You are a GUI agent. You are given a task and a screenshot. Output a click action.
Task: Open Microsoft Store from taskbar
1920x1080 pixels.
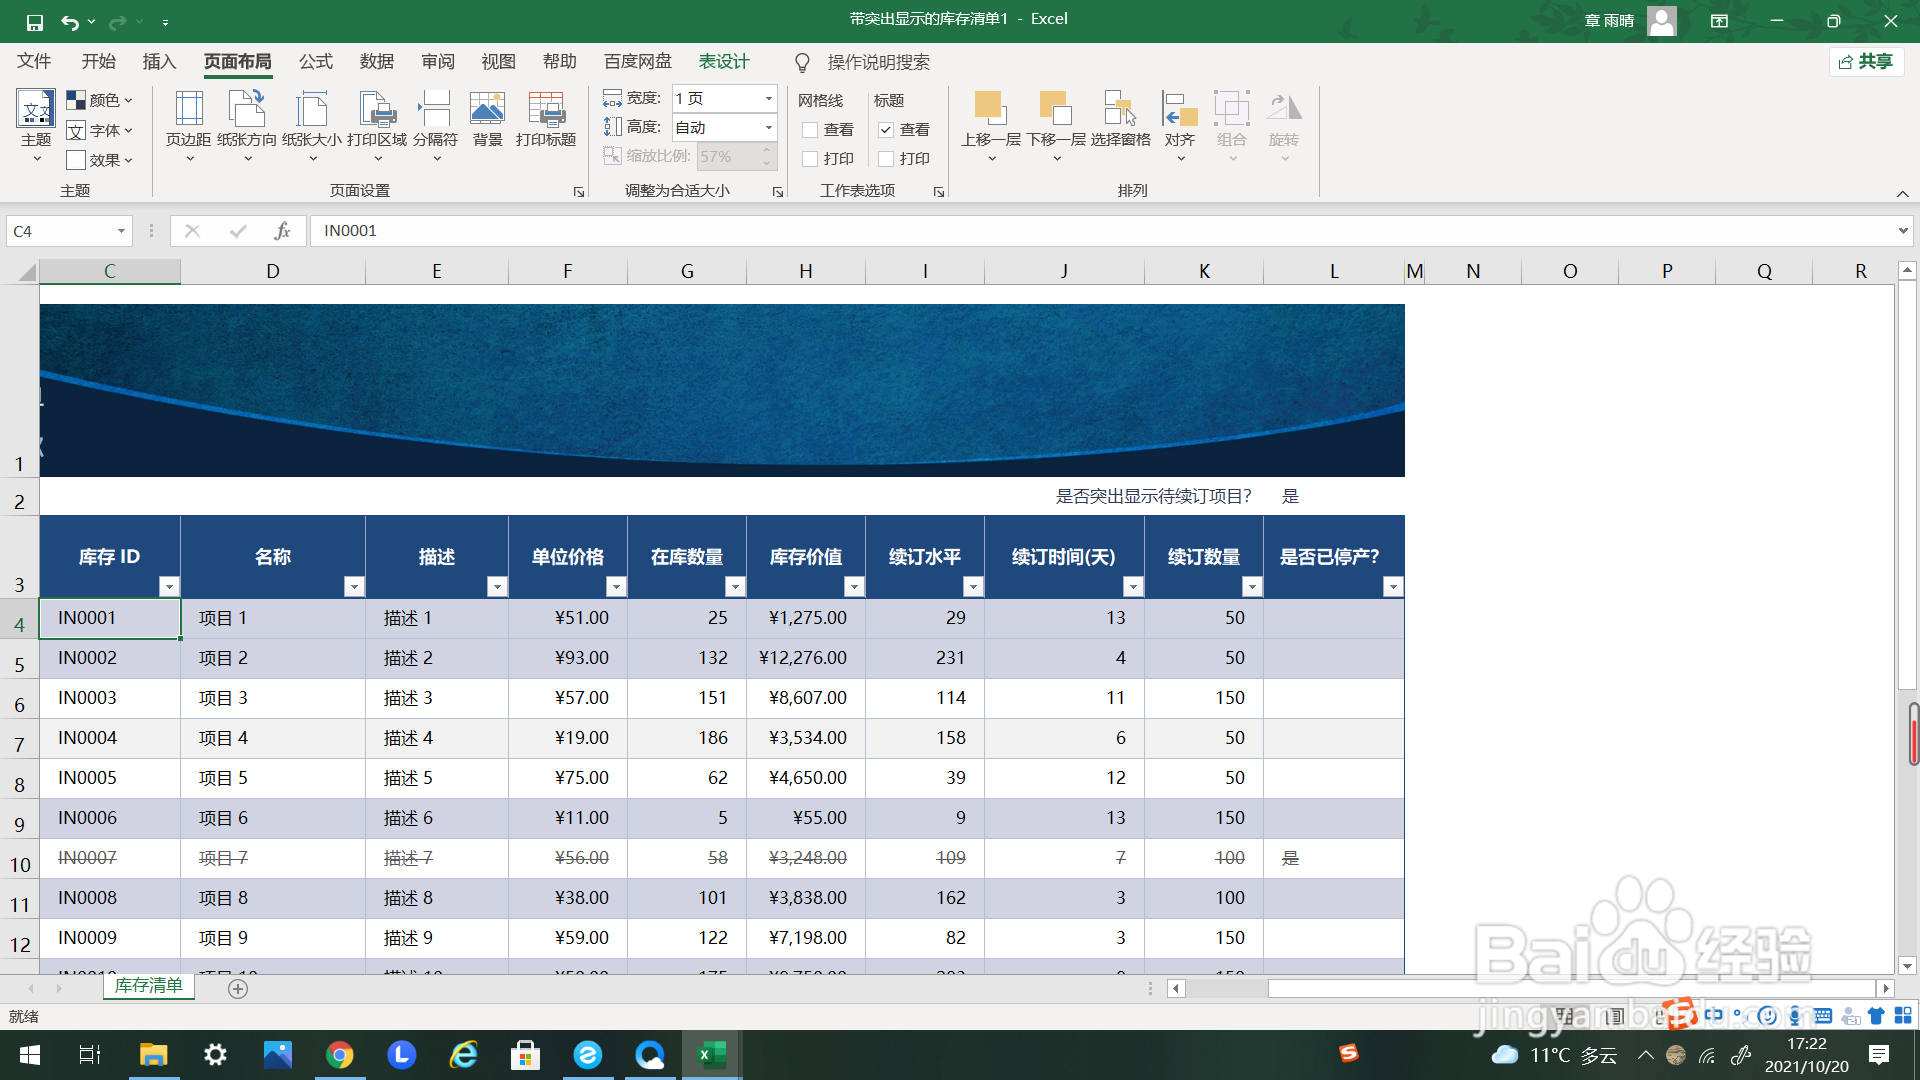525,1055
